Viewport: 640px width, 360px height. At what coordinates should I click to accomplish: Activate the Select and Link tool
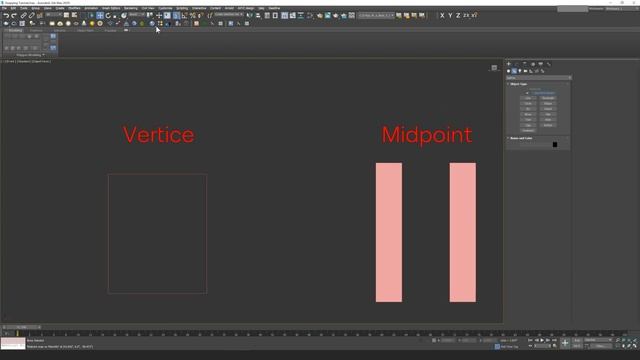coord(23,16)
